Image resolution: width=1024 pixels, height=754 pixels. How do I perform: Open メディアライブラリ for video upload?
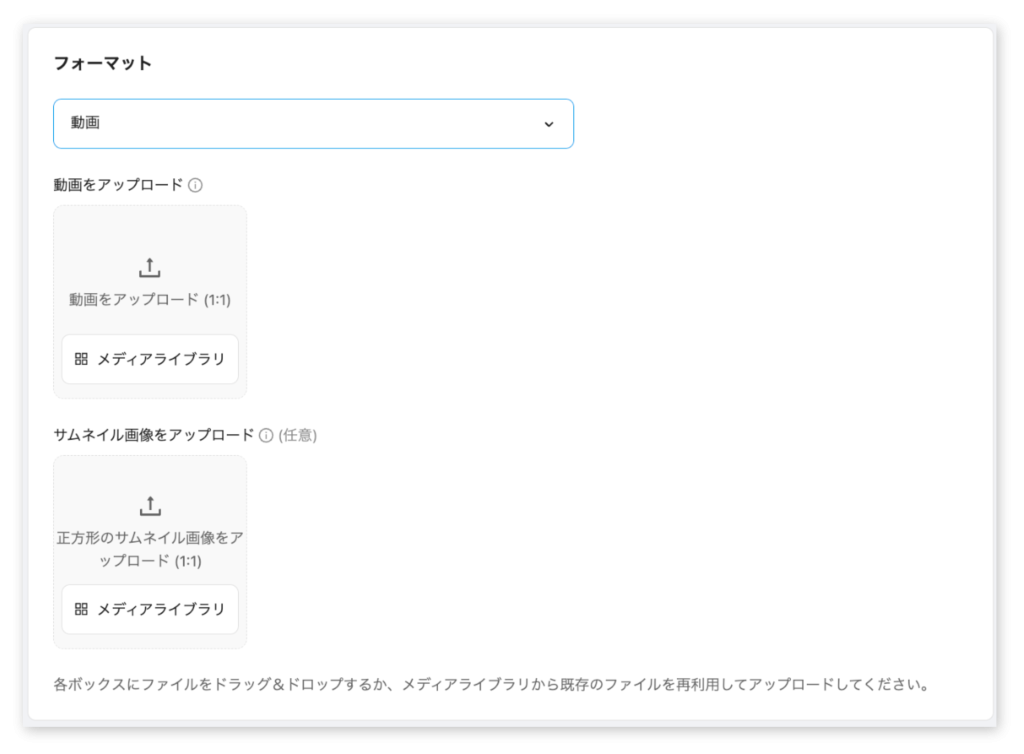pyautogui.click(x=150, y=359)
